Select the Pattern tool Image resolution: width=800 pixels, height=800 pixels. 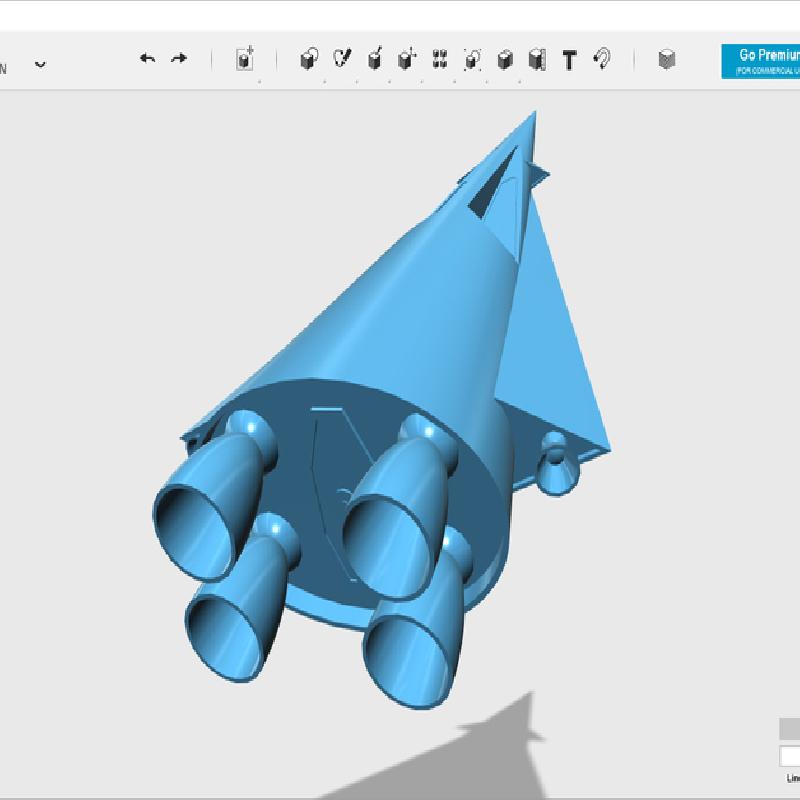pyautogui.click(x=439, y=60)
